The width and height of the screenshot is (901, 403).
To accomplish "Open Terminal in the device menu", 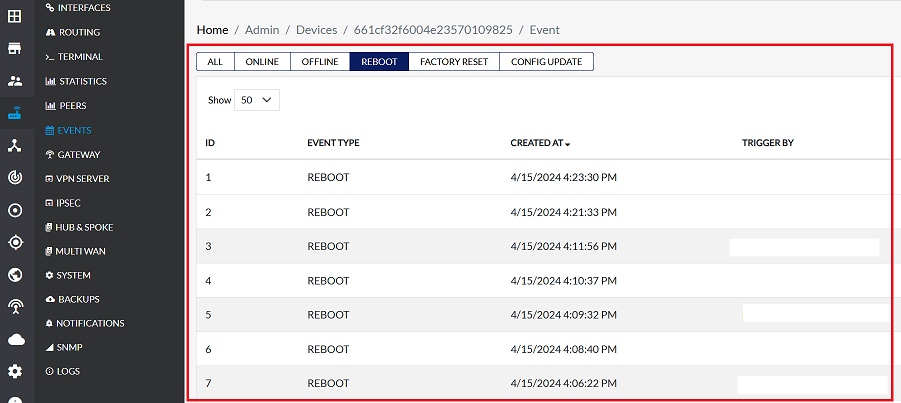I will pyautogui.click(x=80, y=57).
